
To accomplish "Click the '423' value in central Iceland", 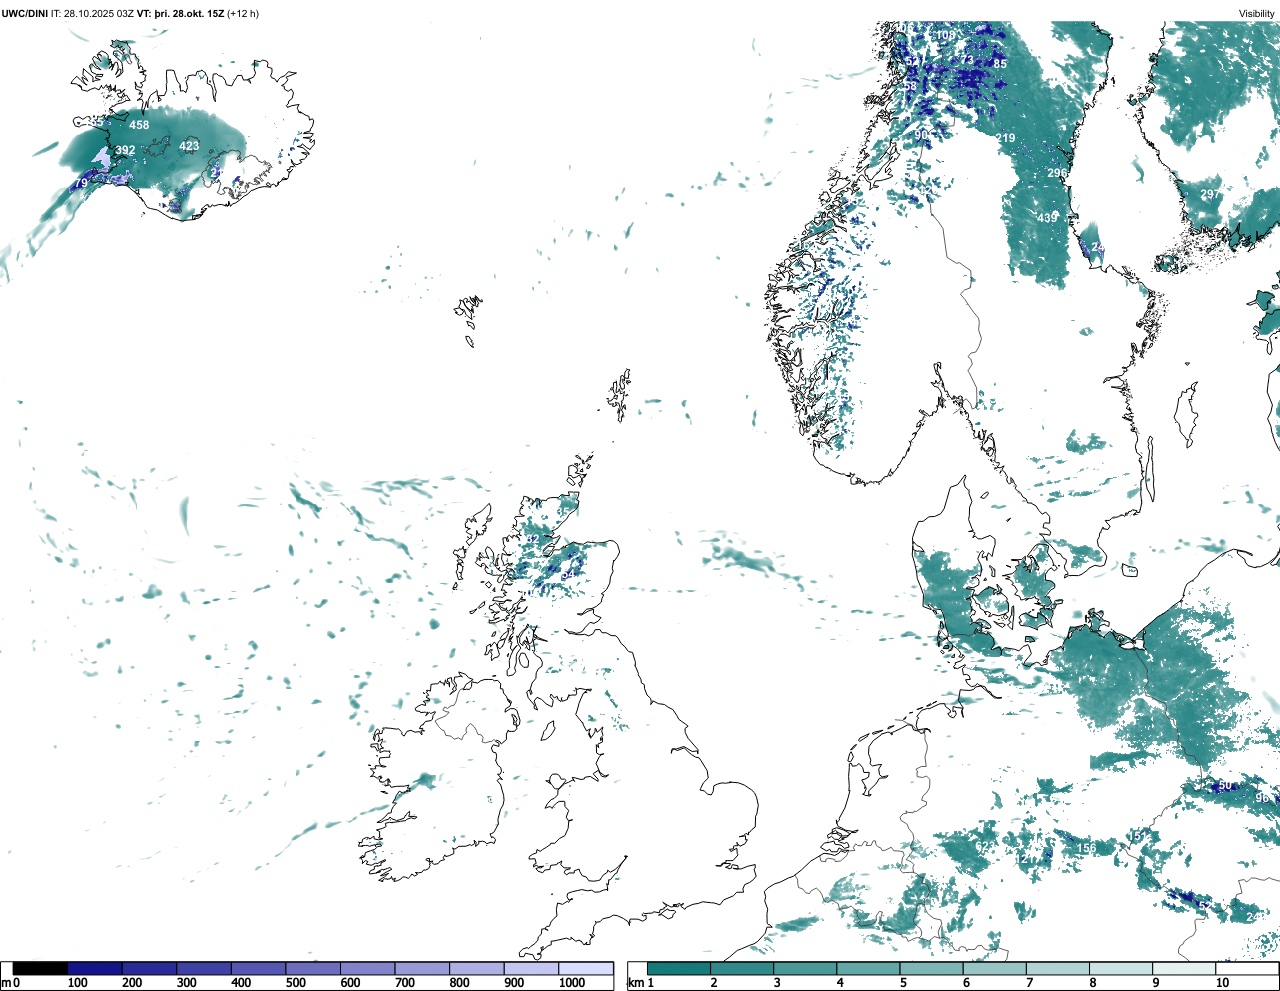I will click(x=189, y=146).
